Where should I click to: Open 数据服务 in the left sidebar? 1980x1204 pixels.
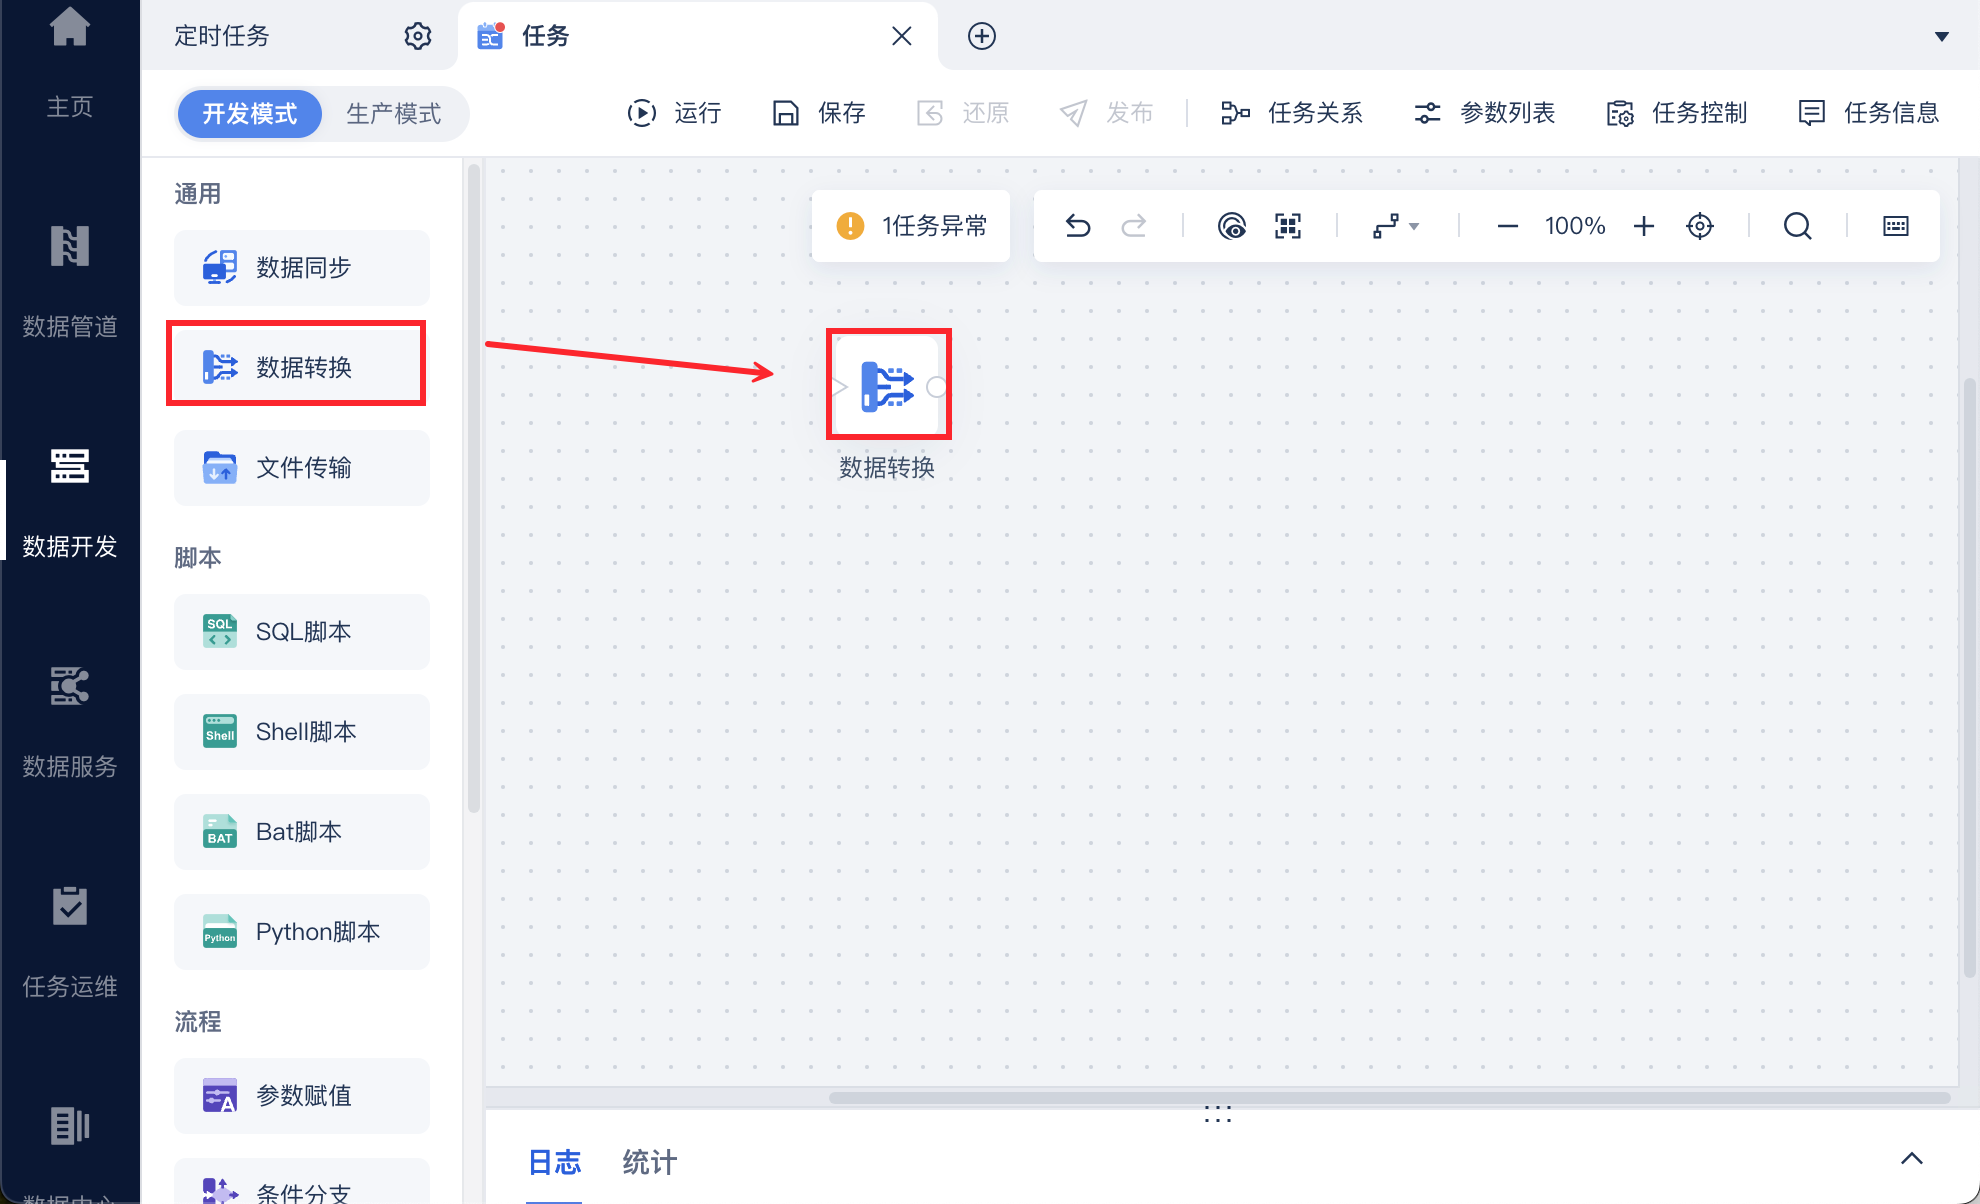coord(70,720)
